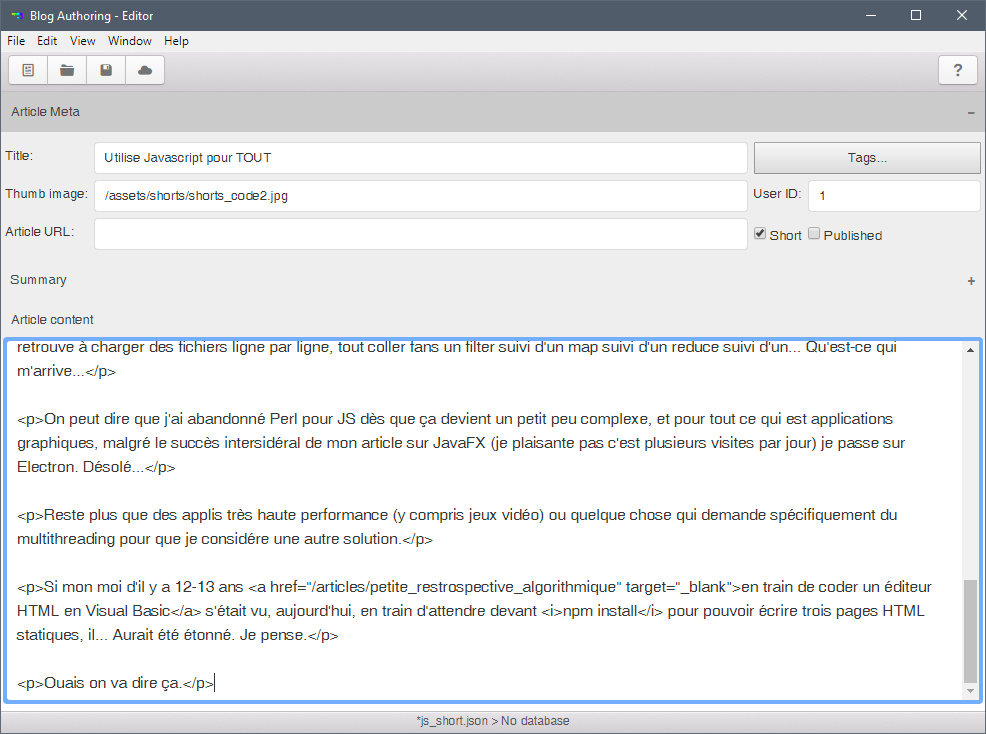Click the cloud upload toolbar icon
986x734 pixels.
click(145, 70)
